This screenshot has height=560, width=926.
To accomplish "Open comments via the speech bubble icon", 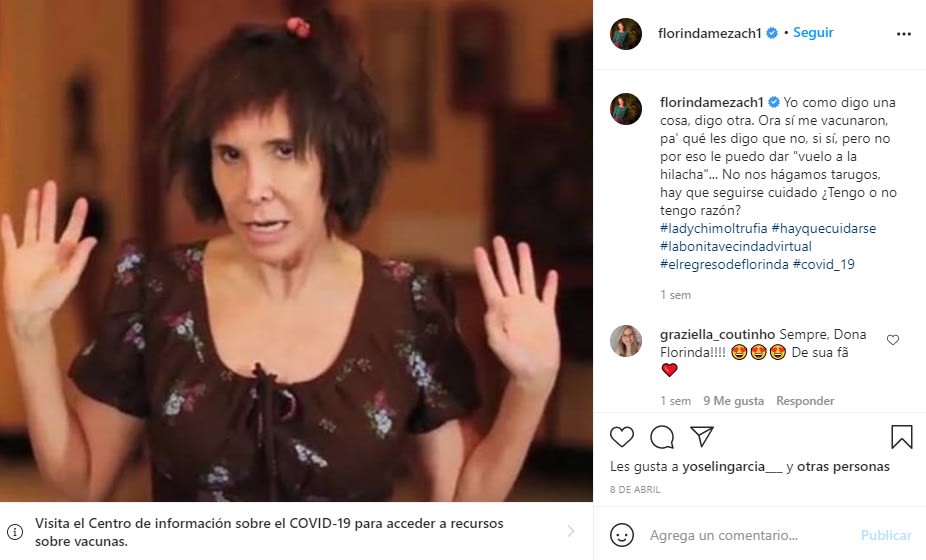I will coord(662,437).
